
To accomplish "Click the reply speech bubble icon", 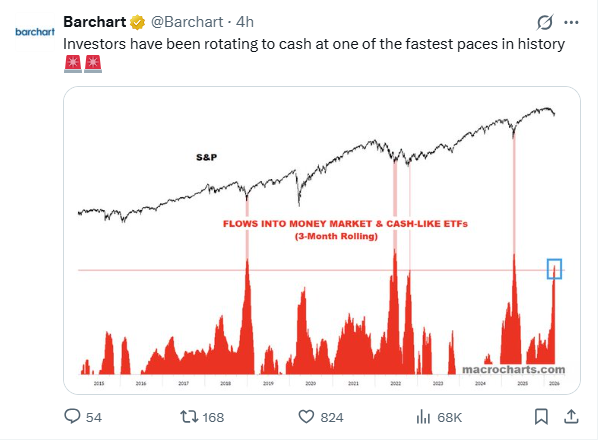I will click(72, 416).
